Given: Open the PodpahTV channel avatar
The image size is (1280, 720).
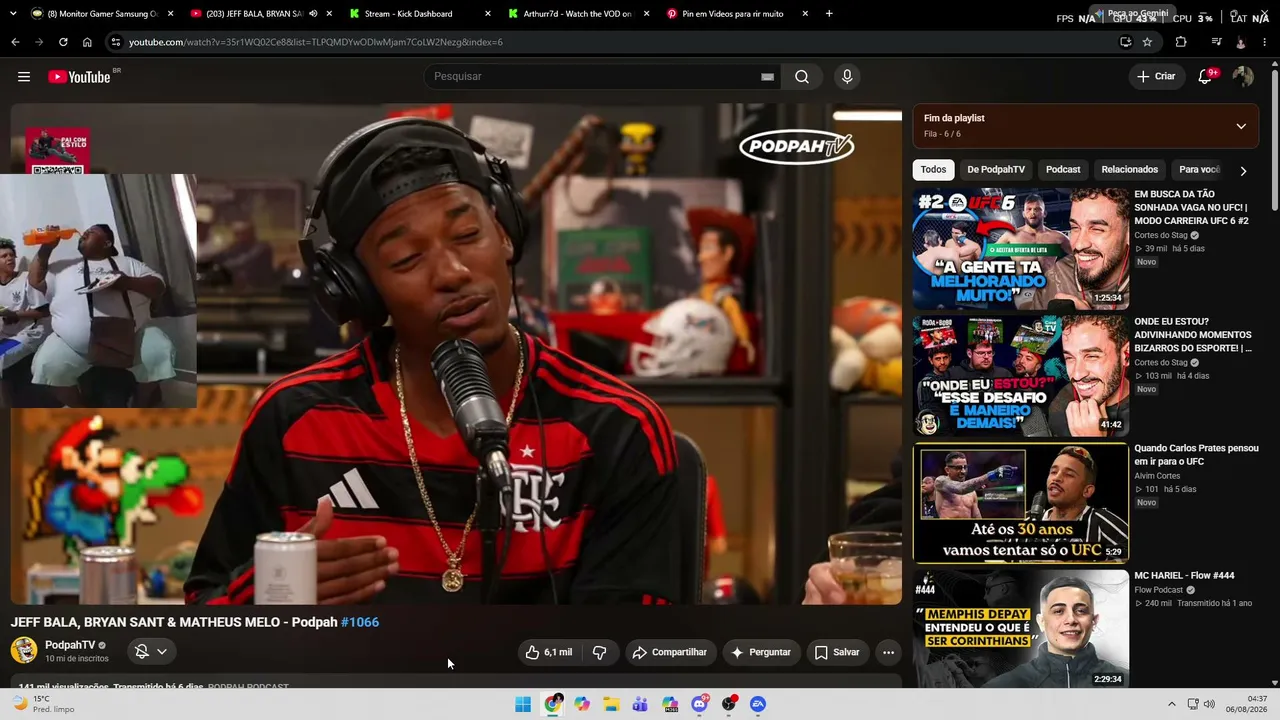Looking at the screenshot, I should coord(24,650).
